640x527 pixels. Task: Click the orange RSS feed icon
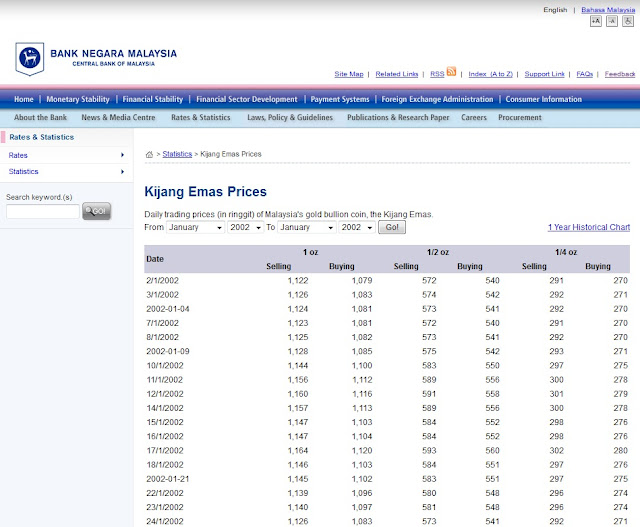pyautogui.click(x=451, y=71)
